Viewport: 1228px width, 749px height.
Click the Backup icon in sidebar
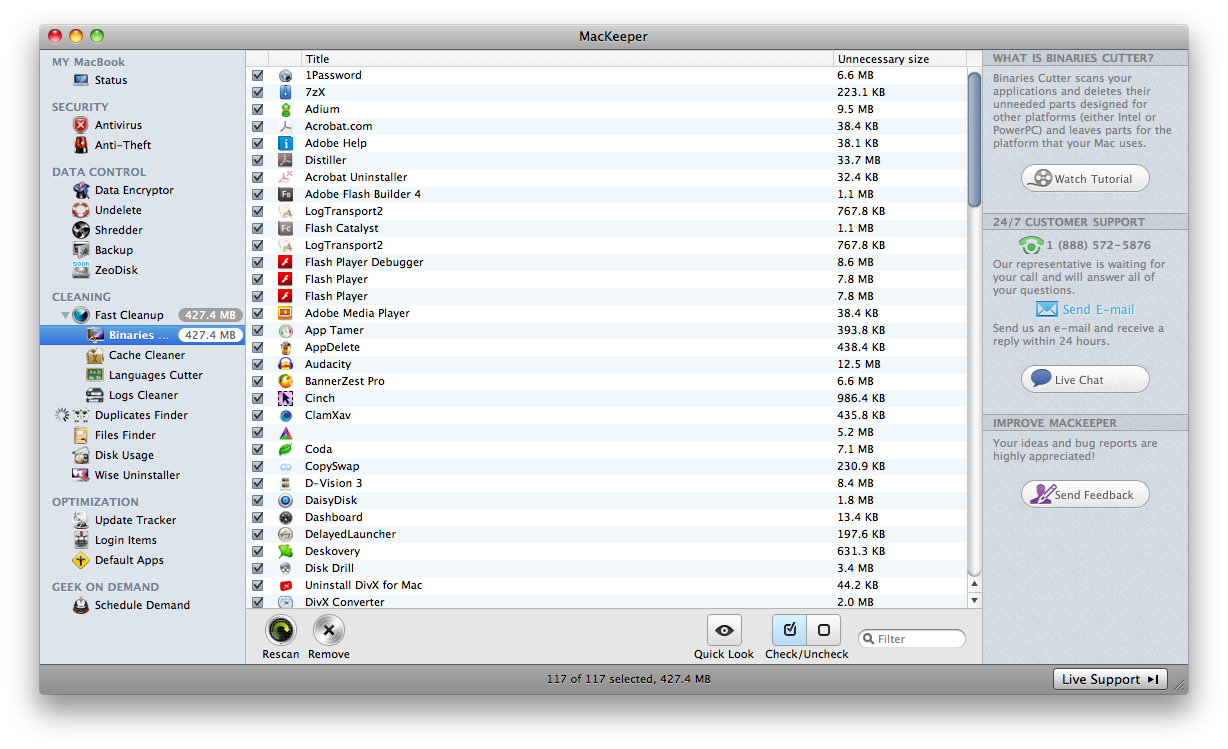point(81,250)
